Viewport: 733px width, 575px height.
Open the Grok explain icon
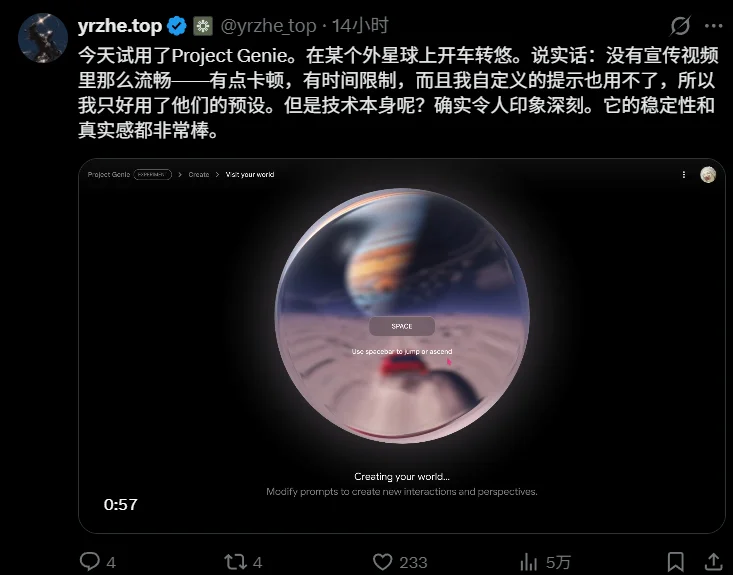(680, 26)
